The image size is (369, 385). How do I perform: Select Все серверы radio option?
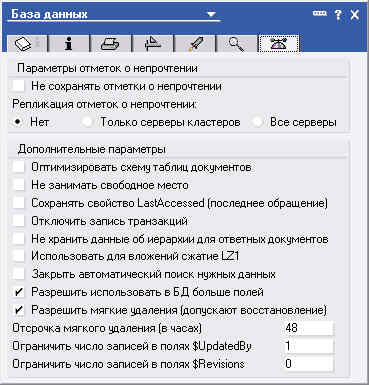pos(257,122)
